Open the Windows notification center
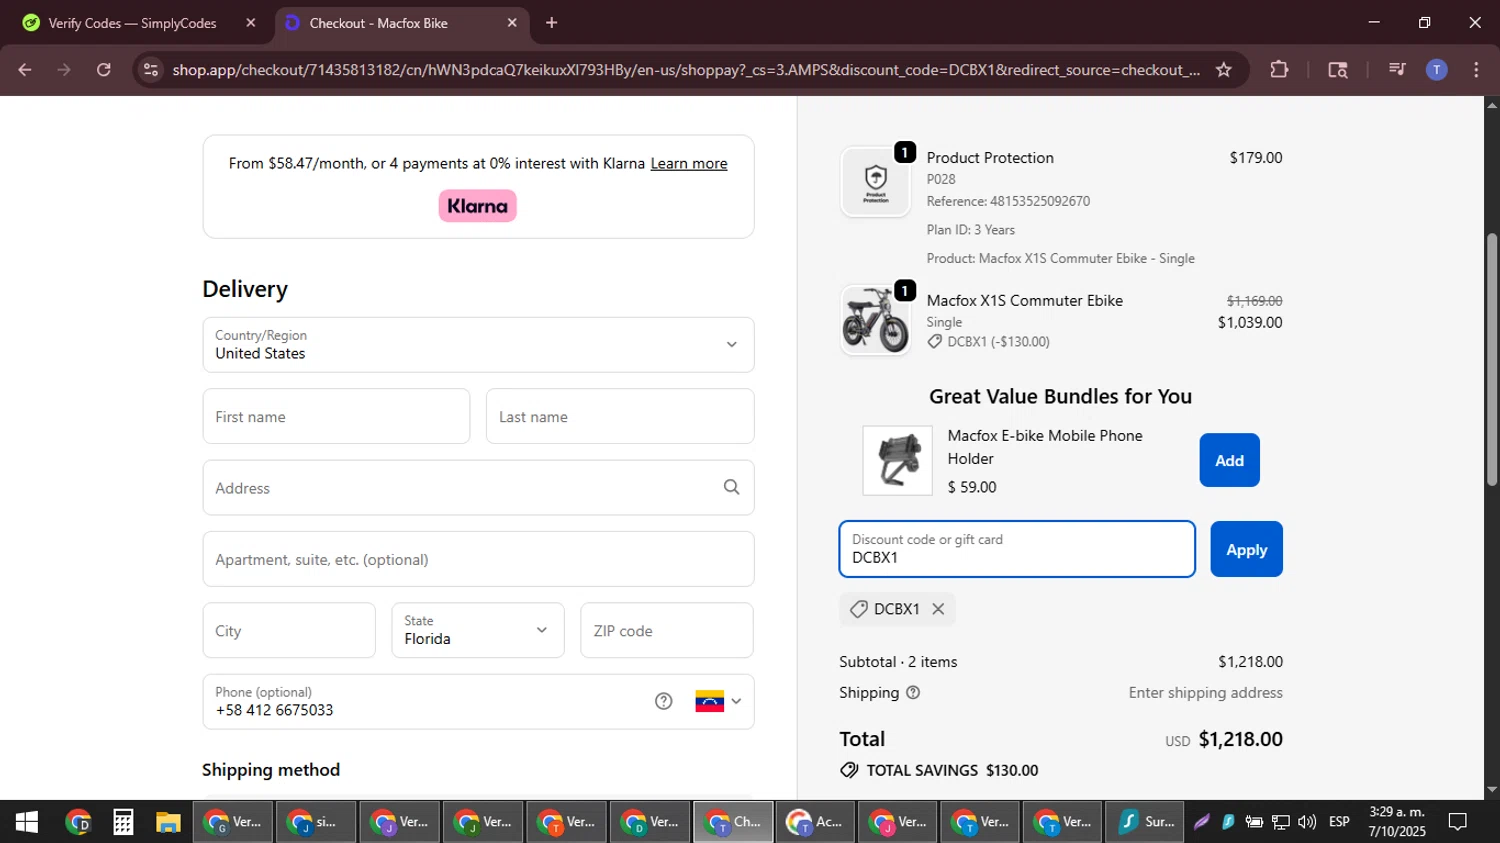Viewport: 1500px width, 843px height. coord(1458,822)
